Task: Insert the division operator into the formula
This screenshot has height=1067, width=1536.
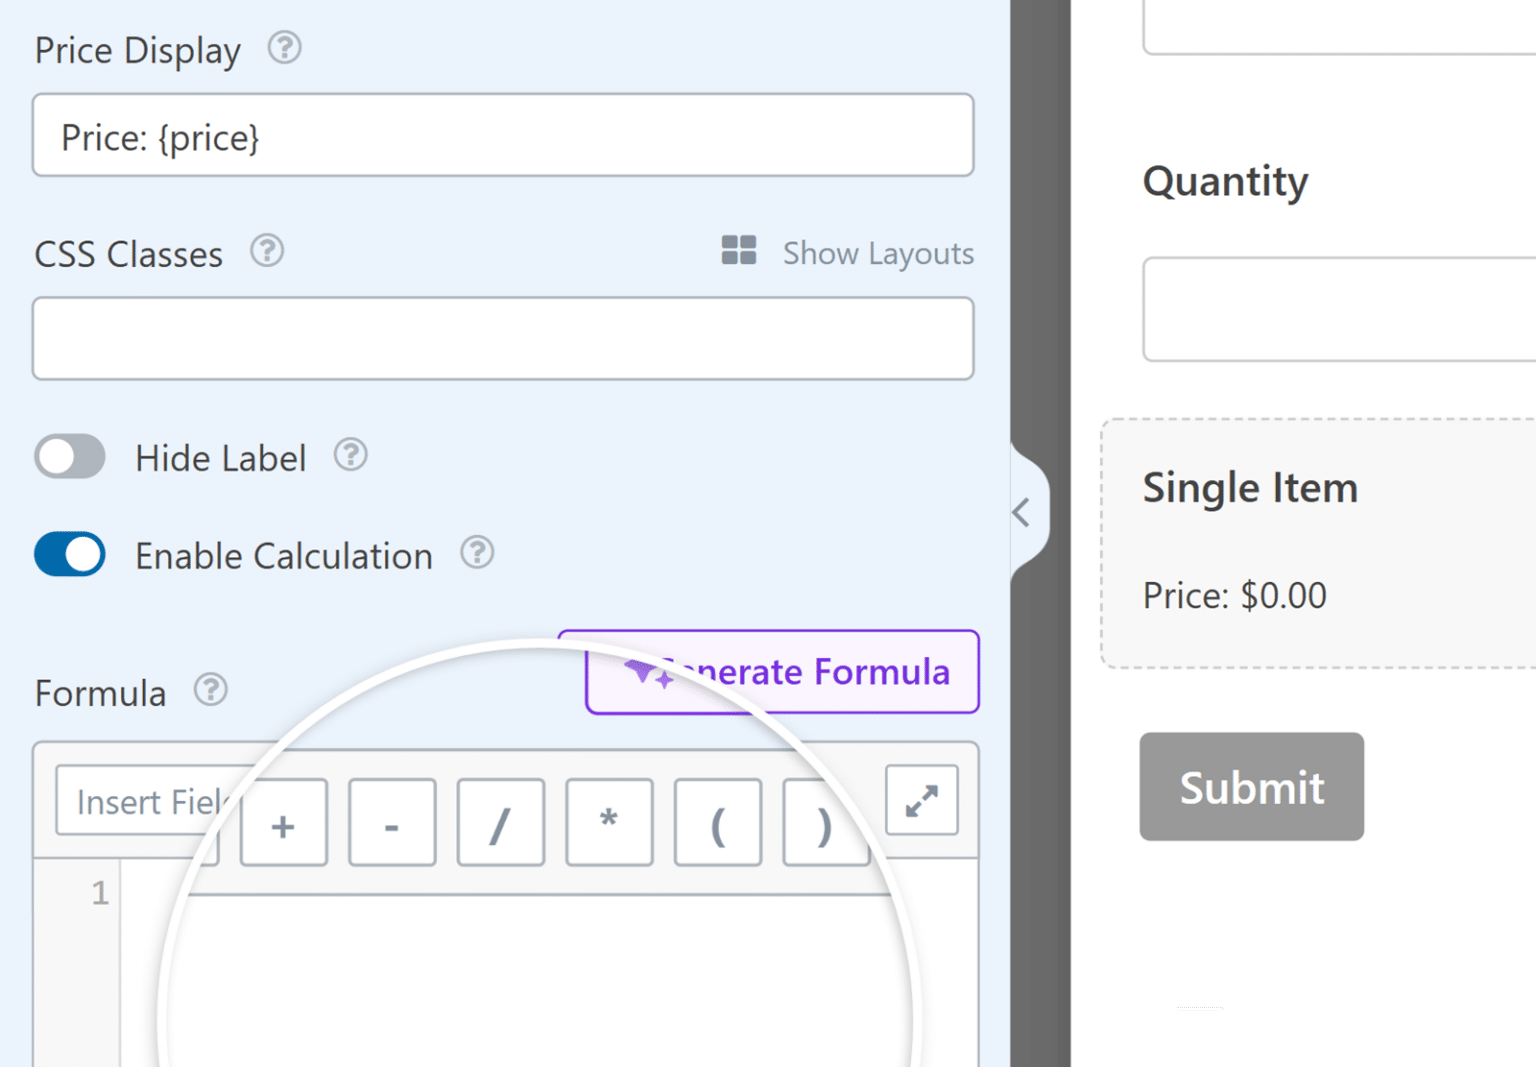Action: (x=500, y=822)
